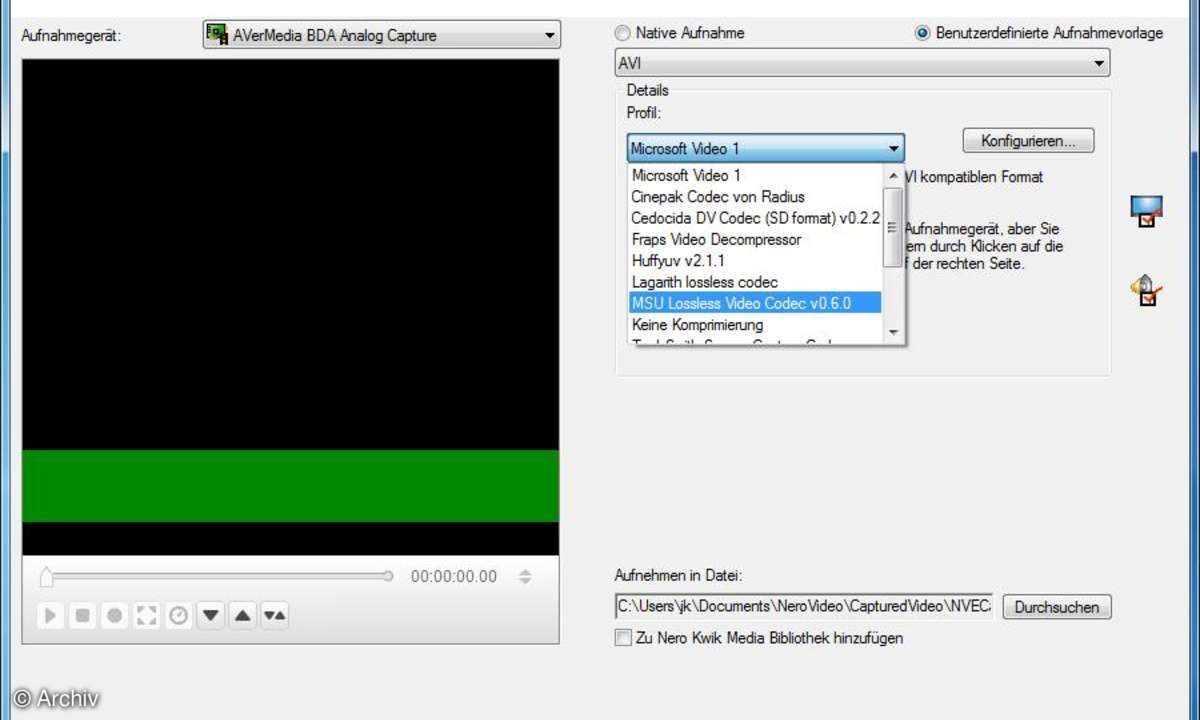The image size is (1200, 720).
Task: Choose Cinepak Codec von Radius
Action: 755,196
